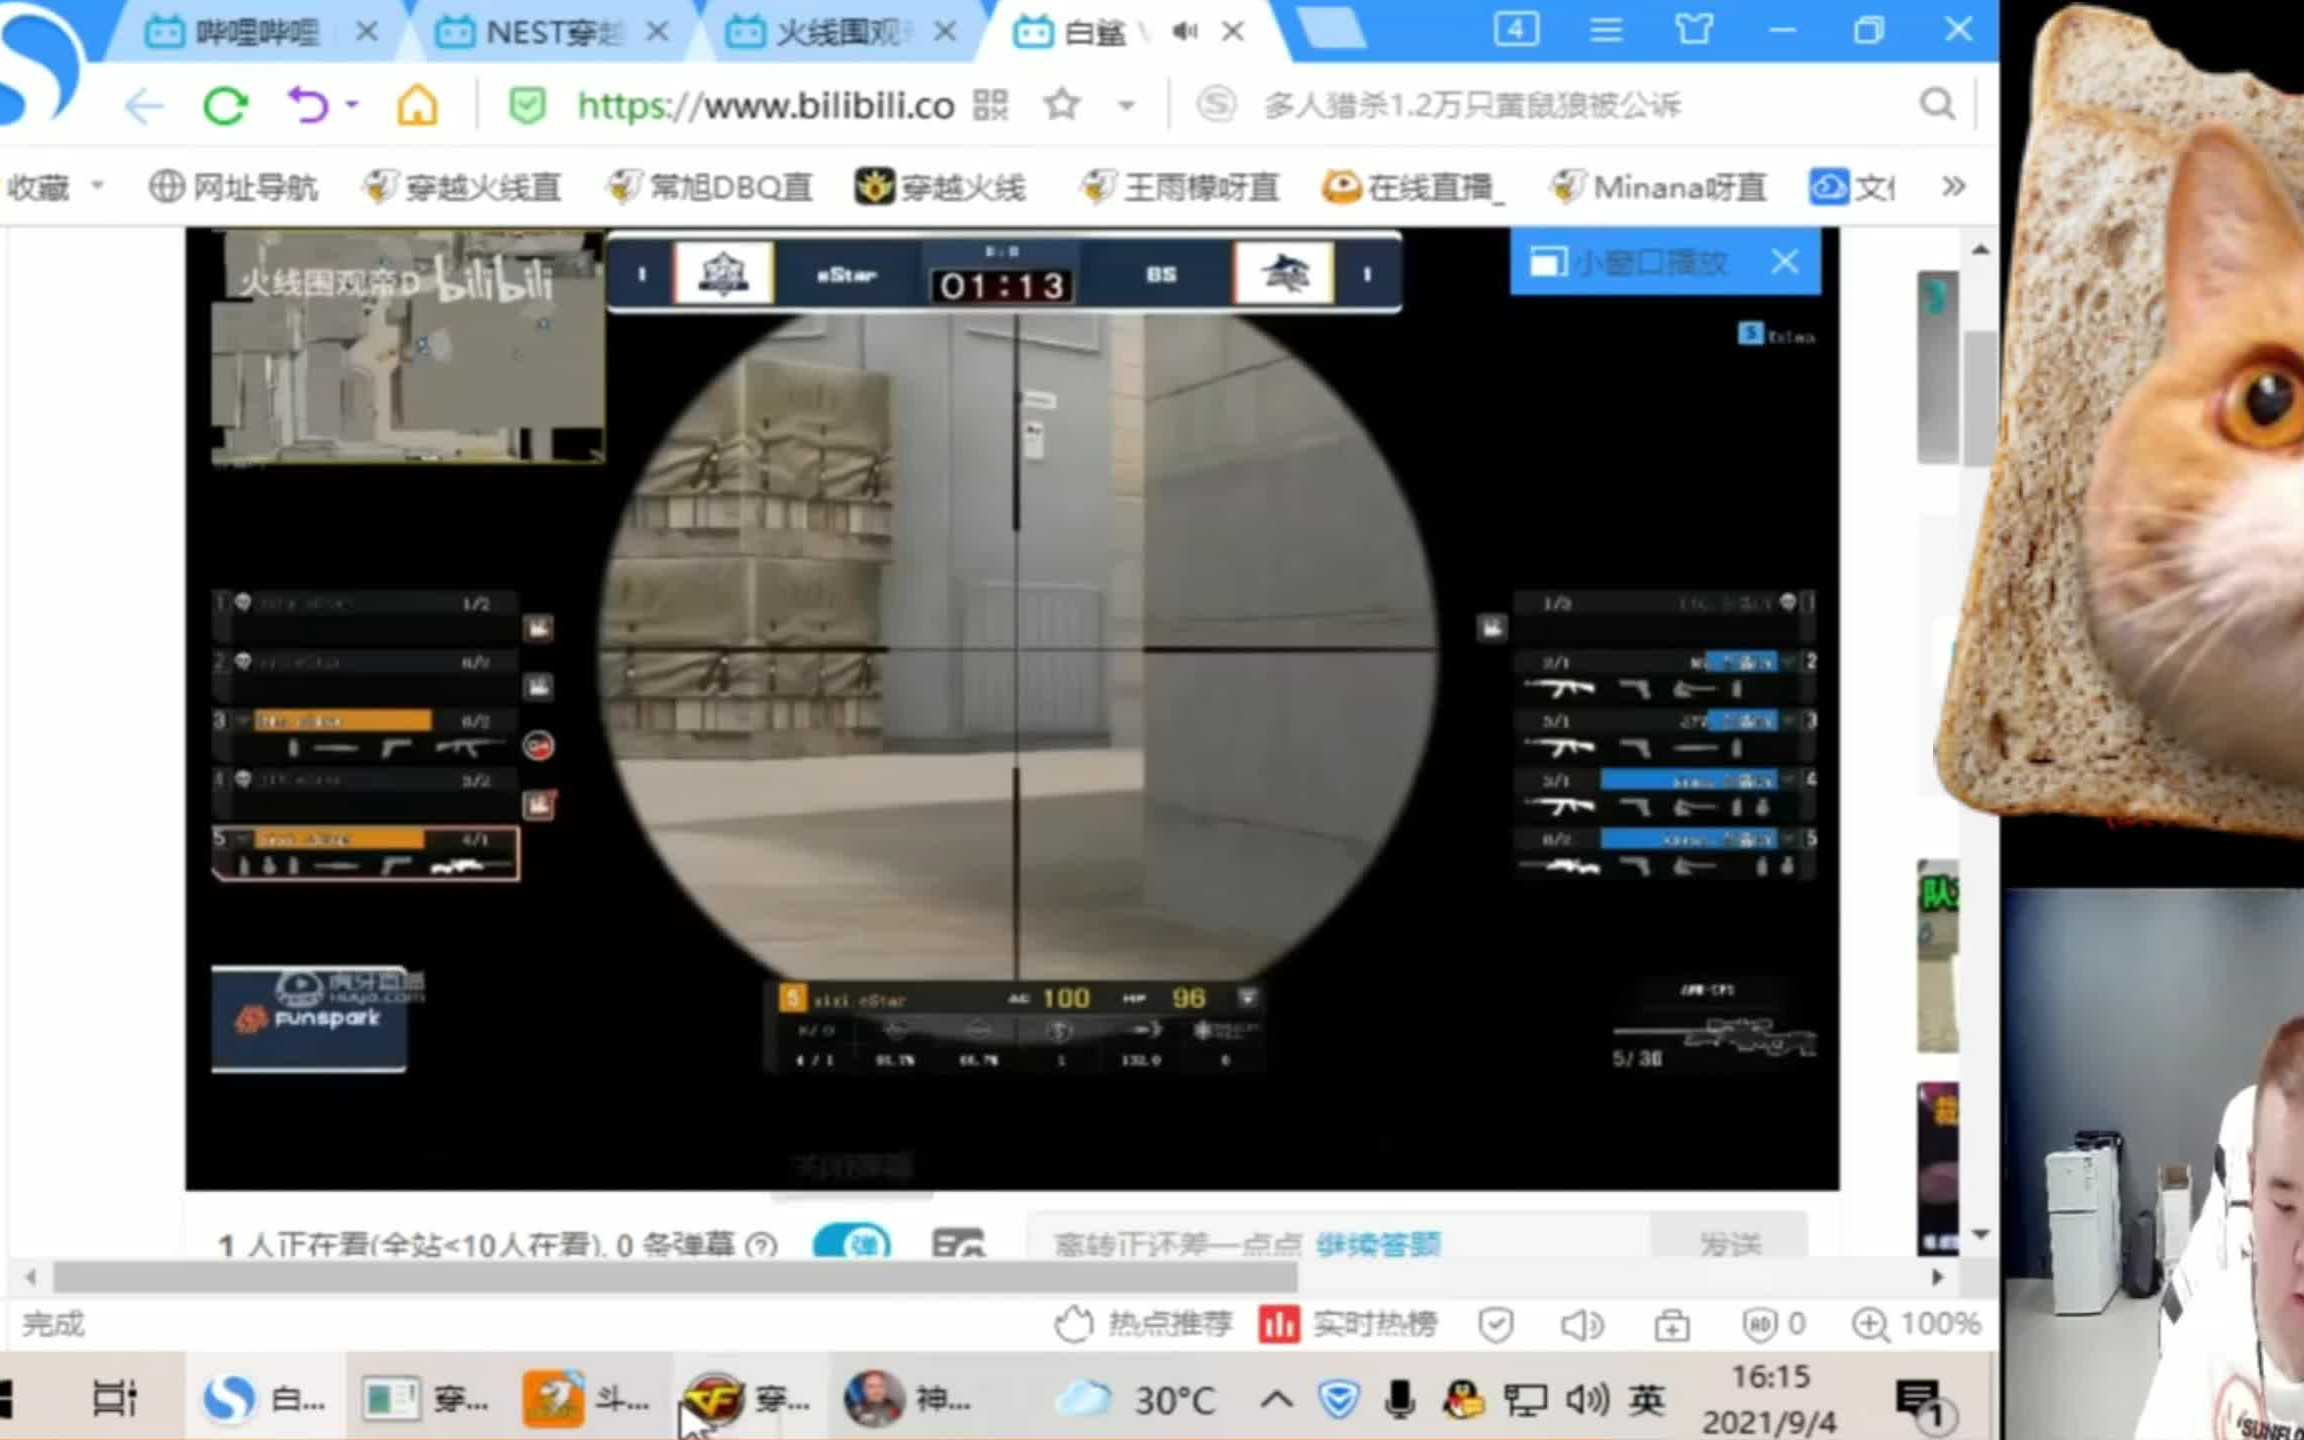The height and width of the screenshot is (1440, 2304).
Task: Click the vertical page scrollbar thumb
Action: 1981,398
